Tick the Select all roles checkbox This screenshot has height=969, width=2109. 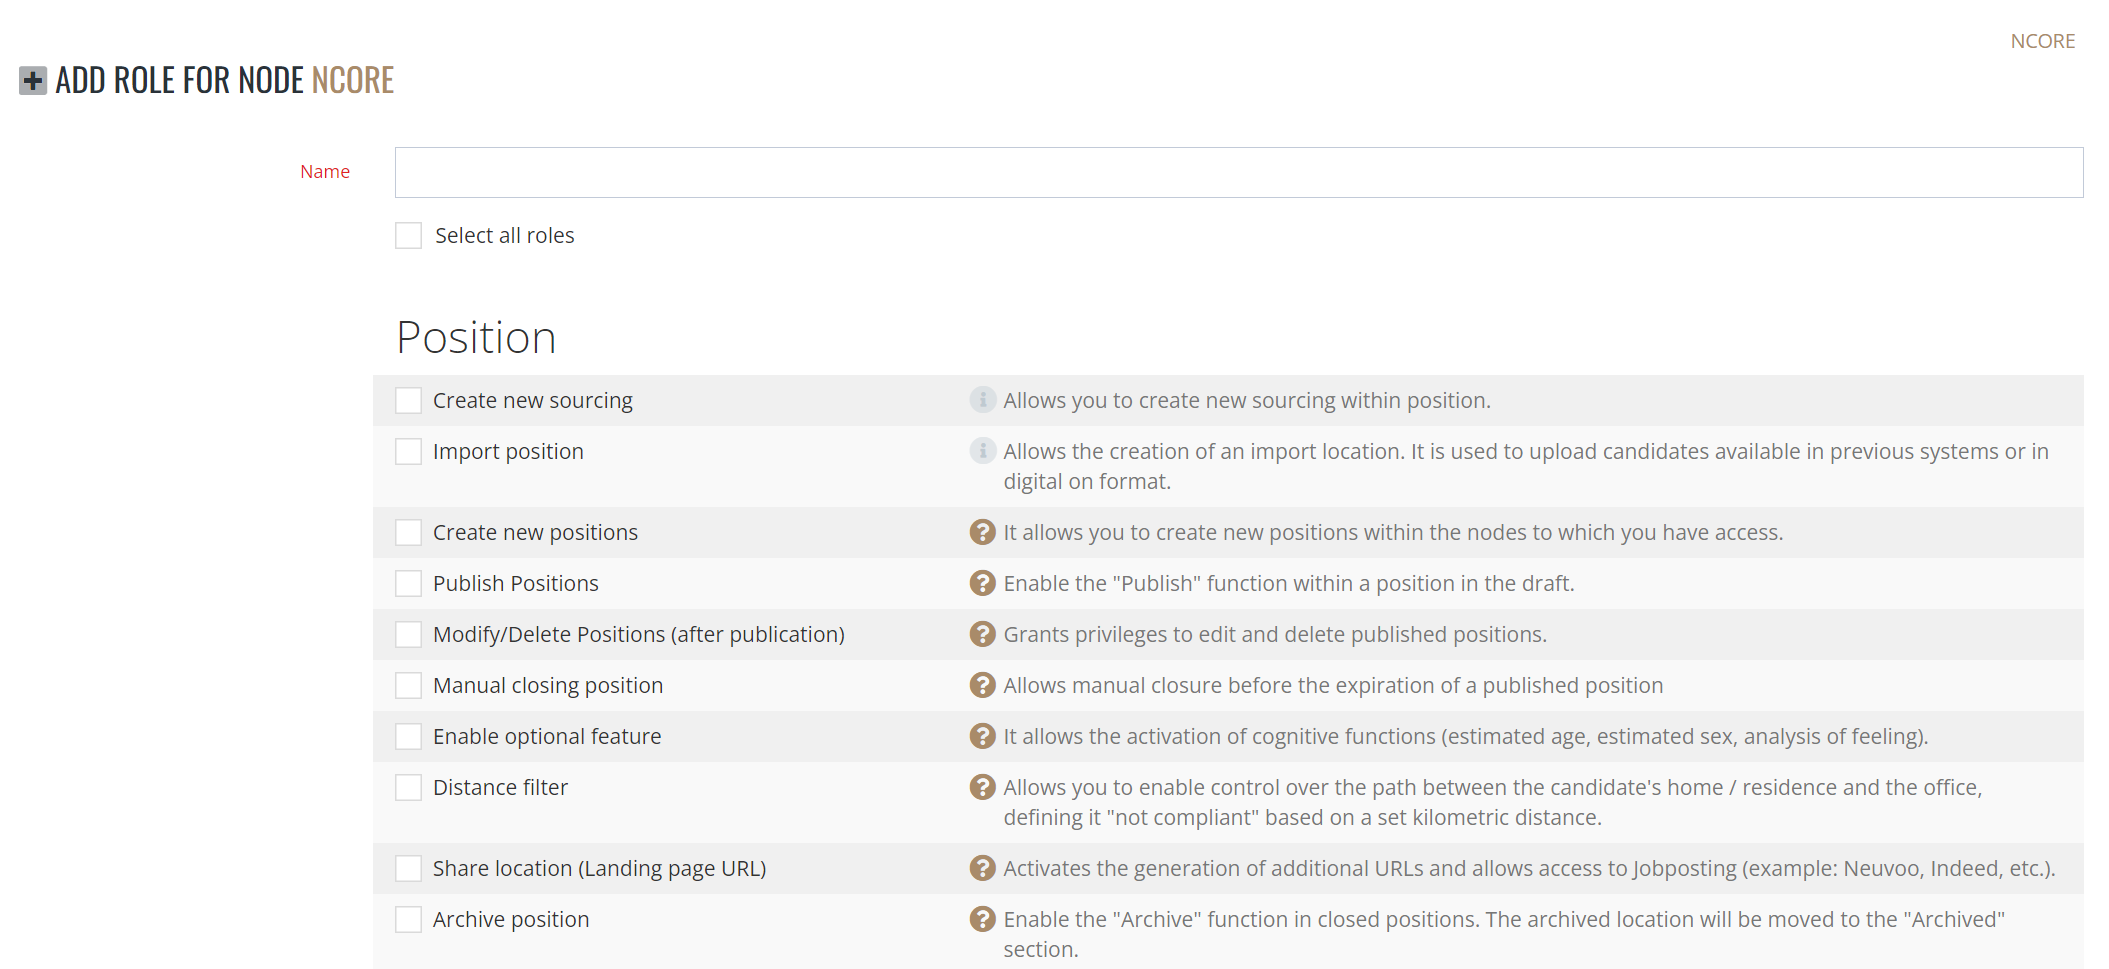[x=408, y=235]
